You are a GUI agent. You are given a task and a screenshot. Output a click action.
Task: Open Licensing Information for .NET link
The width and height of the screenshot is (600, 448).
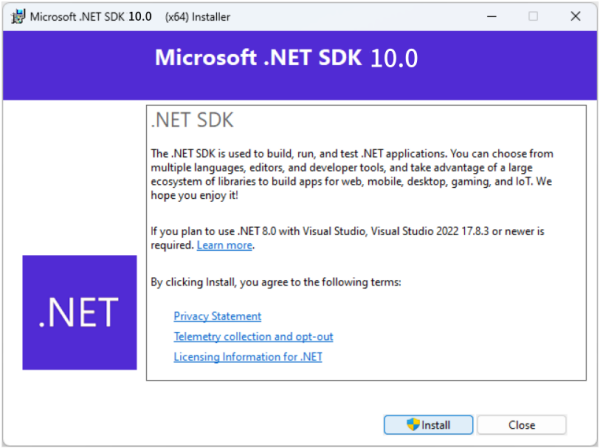pos(248,357)
